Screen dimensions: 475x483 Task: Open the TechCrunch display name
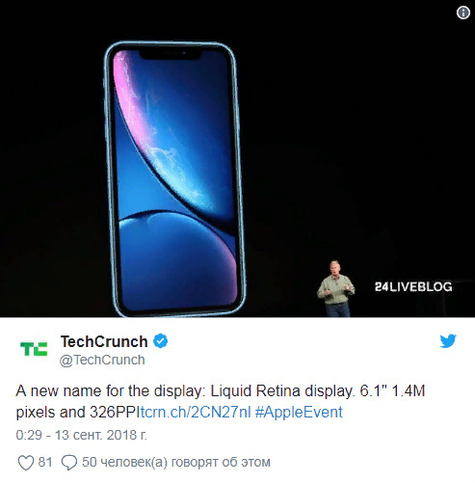(104, 341)
